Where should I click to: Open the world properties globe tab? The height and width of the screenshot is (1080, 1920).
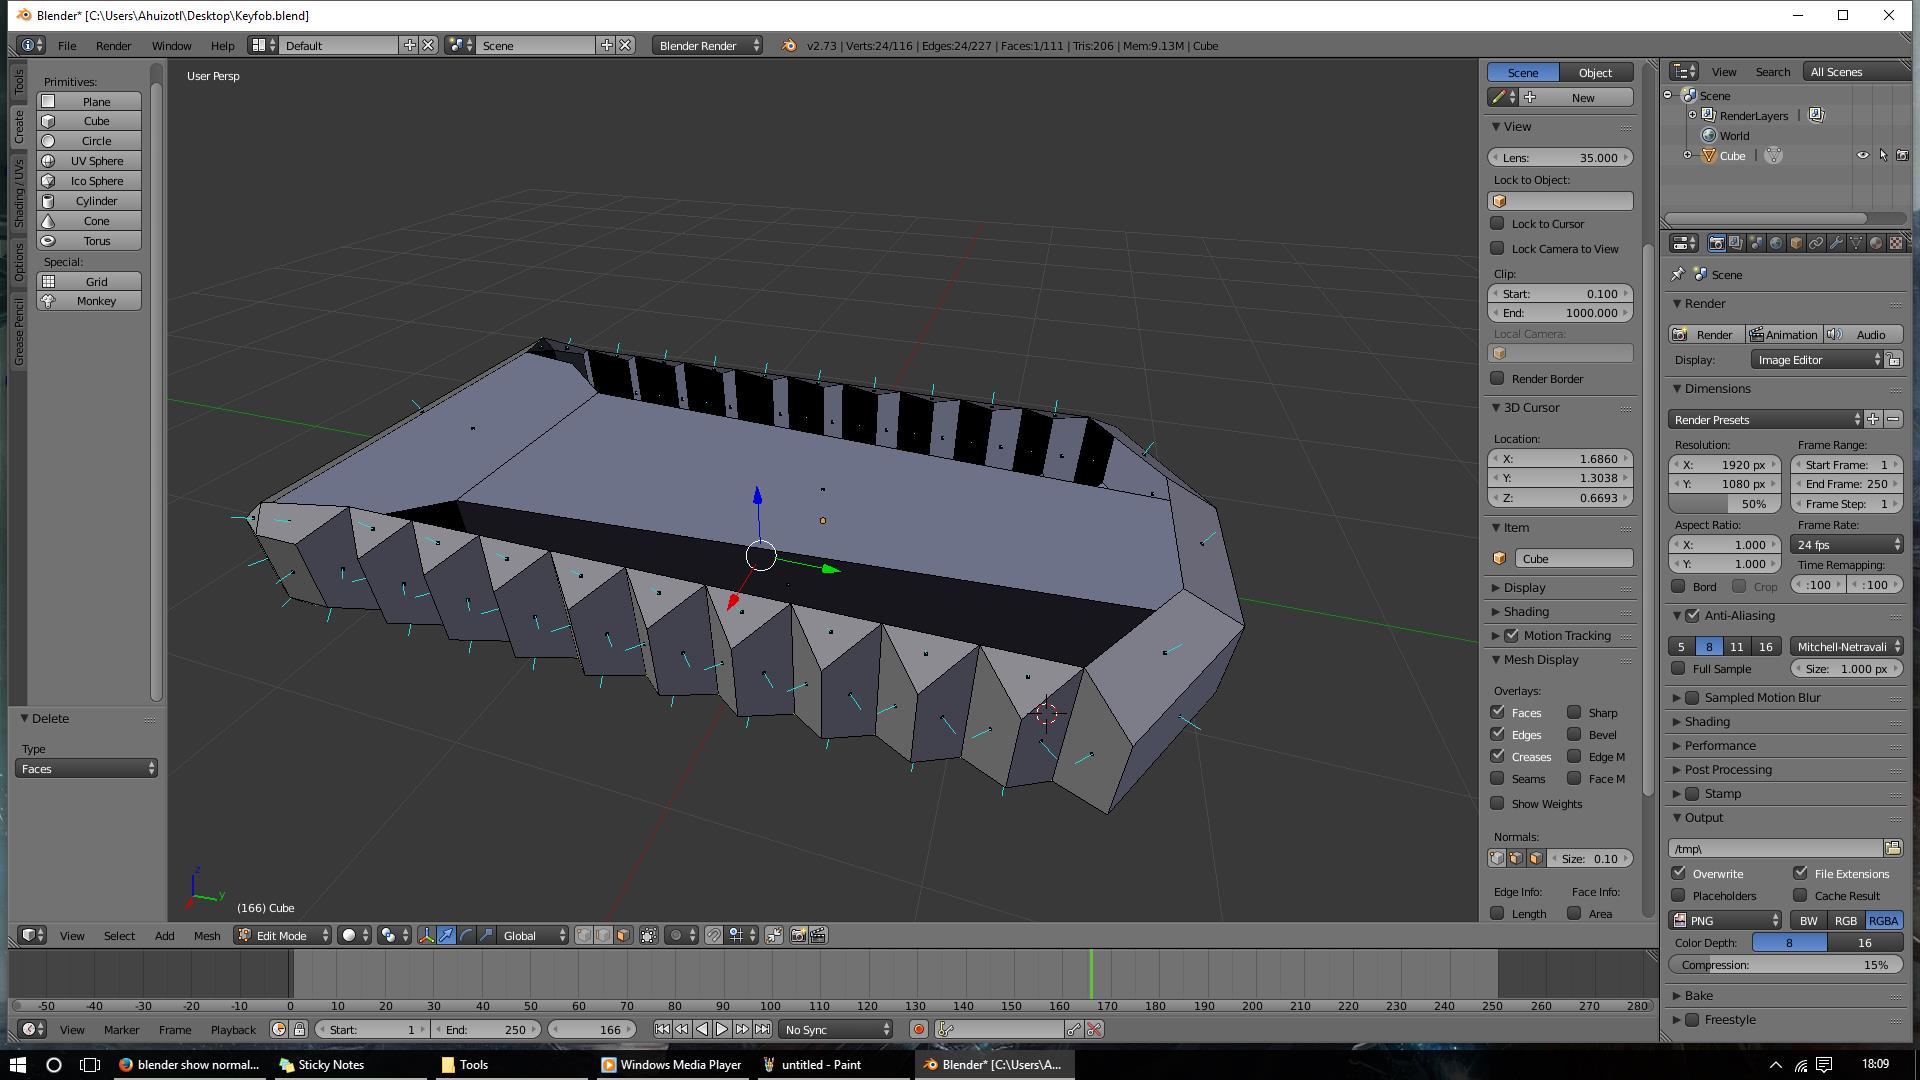[1776, 243]
